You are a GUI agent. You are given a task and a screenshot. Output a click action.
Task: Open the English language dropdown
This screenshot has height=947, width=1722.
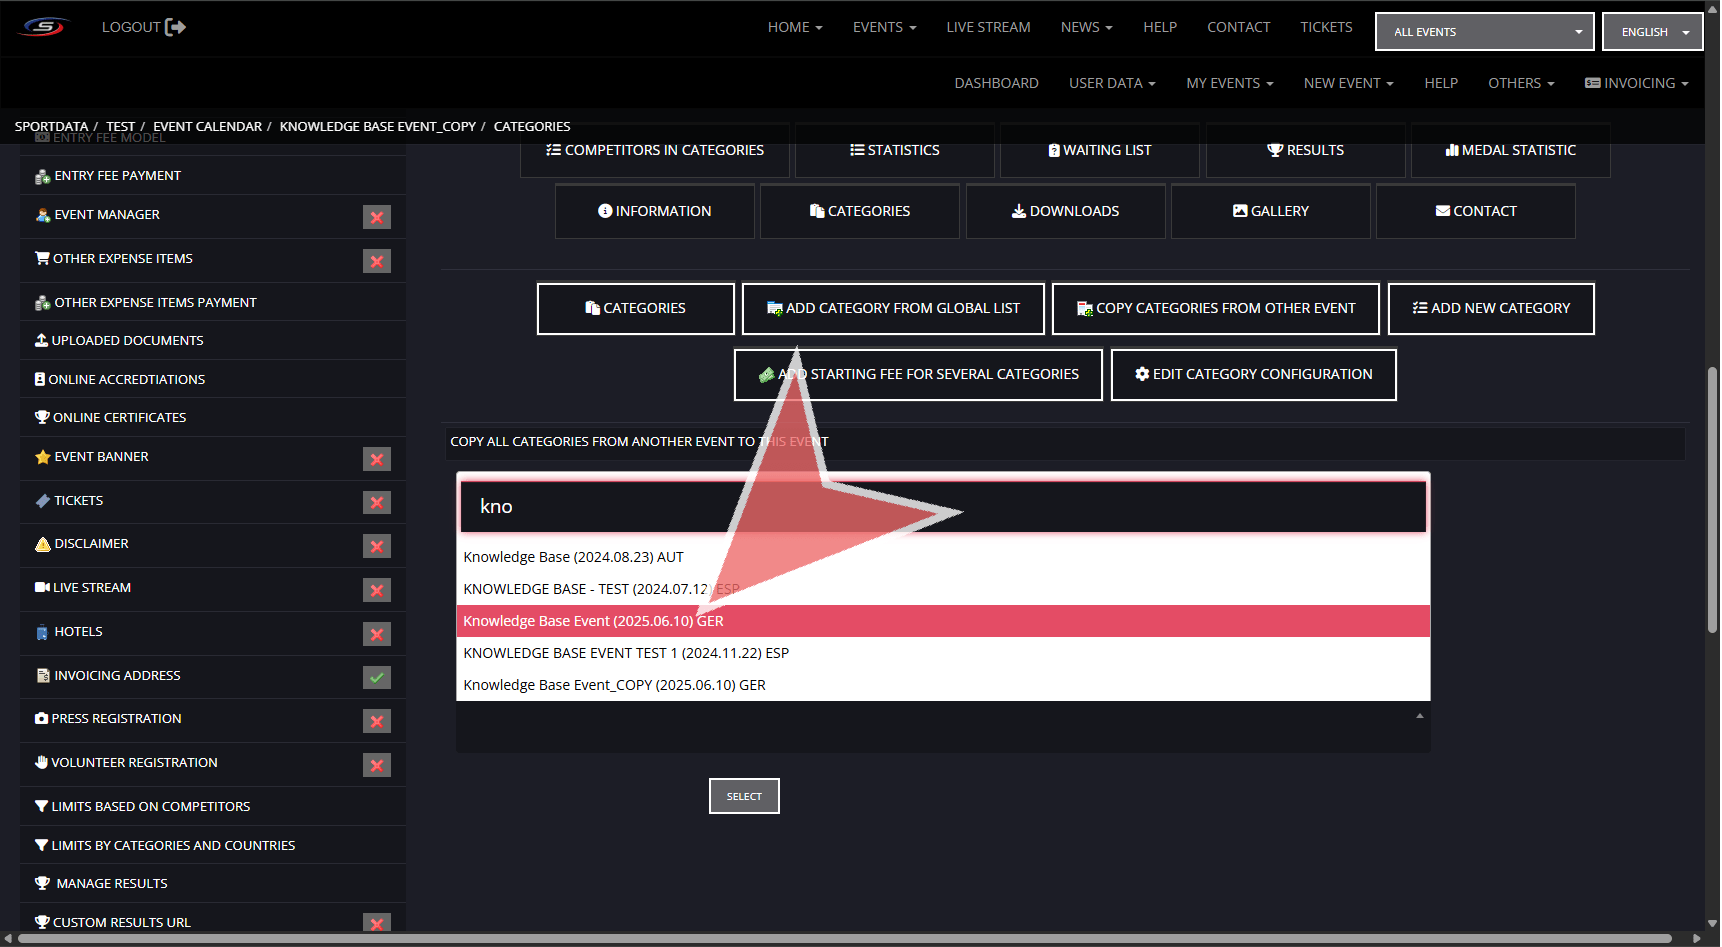[1651, 32]
